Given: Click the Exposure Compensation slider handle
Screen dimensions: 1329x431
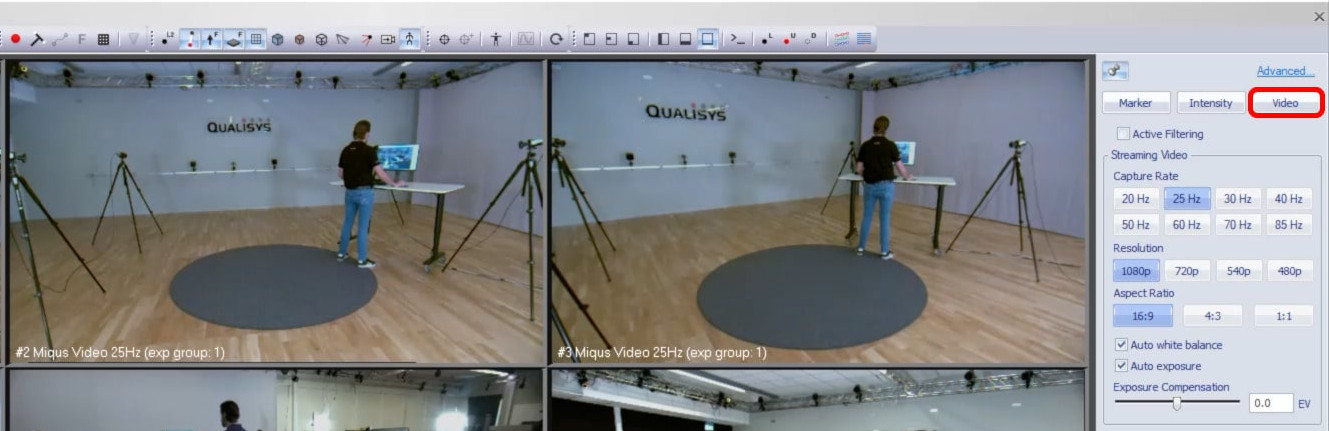Looking at the screenshot, I should 1177,403.
